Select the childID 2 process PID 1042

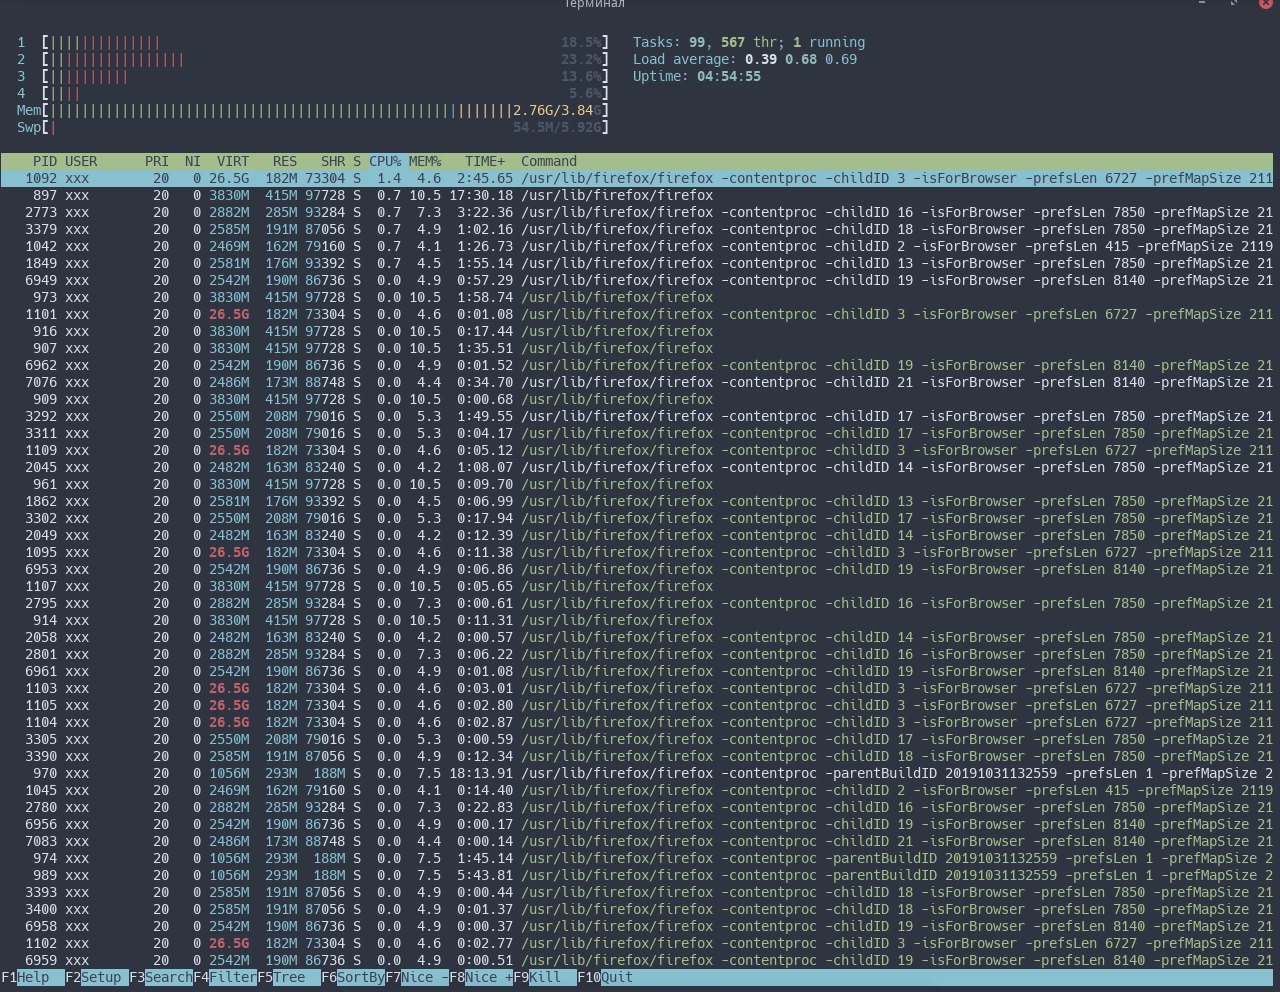coord(637,246)
